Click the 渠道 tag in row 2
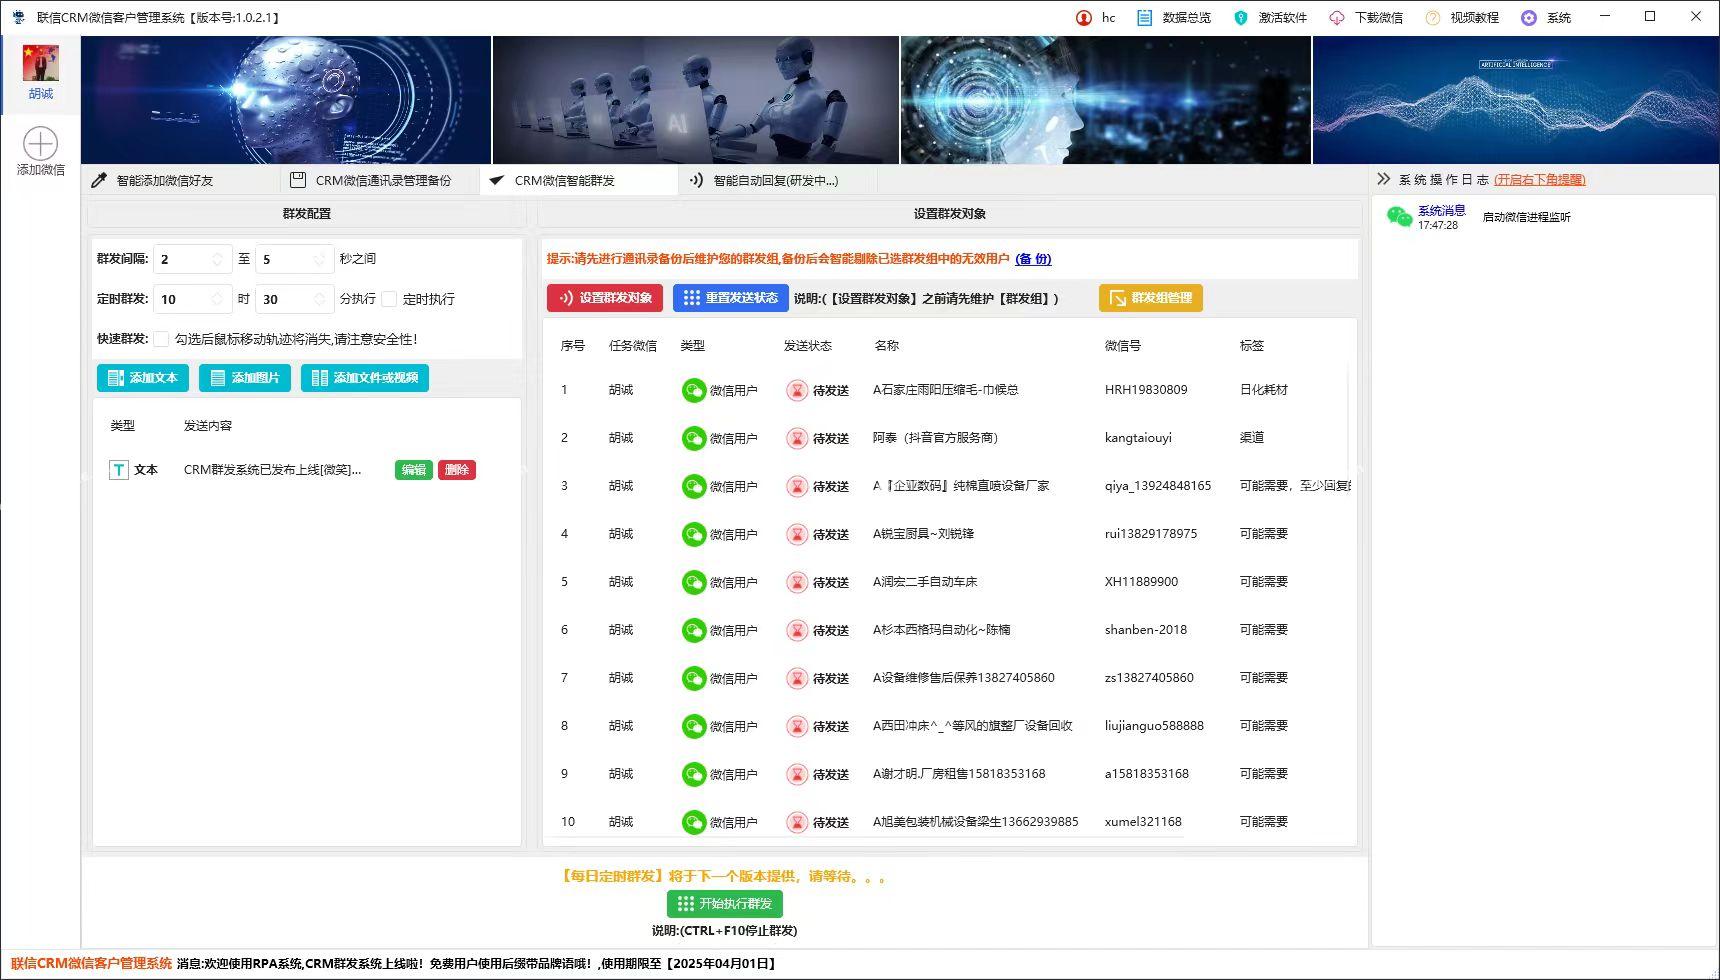The width and height of the screenshot is (1720, 980). (1252, 438)
